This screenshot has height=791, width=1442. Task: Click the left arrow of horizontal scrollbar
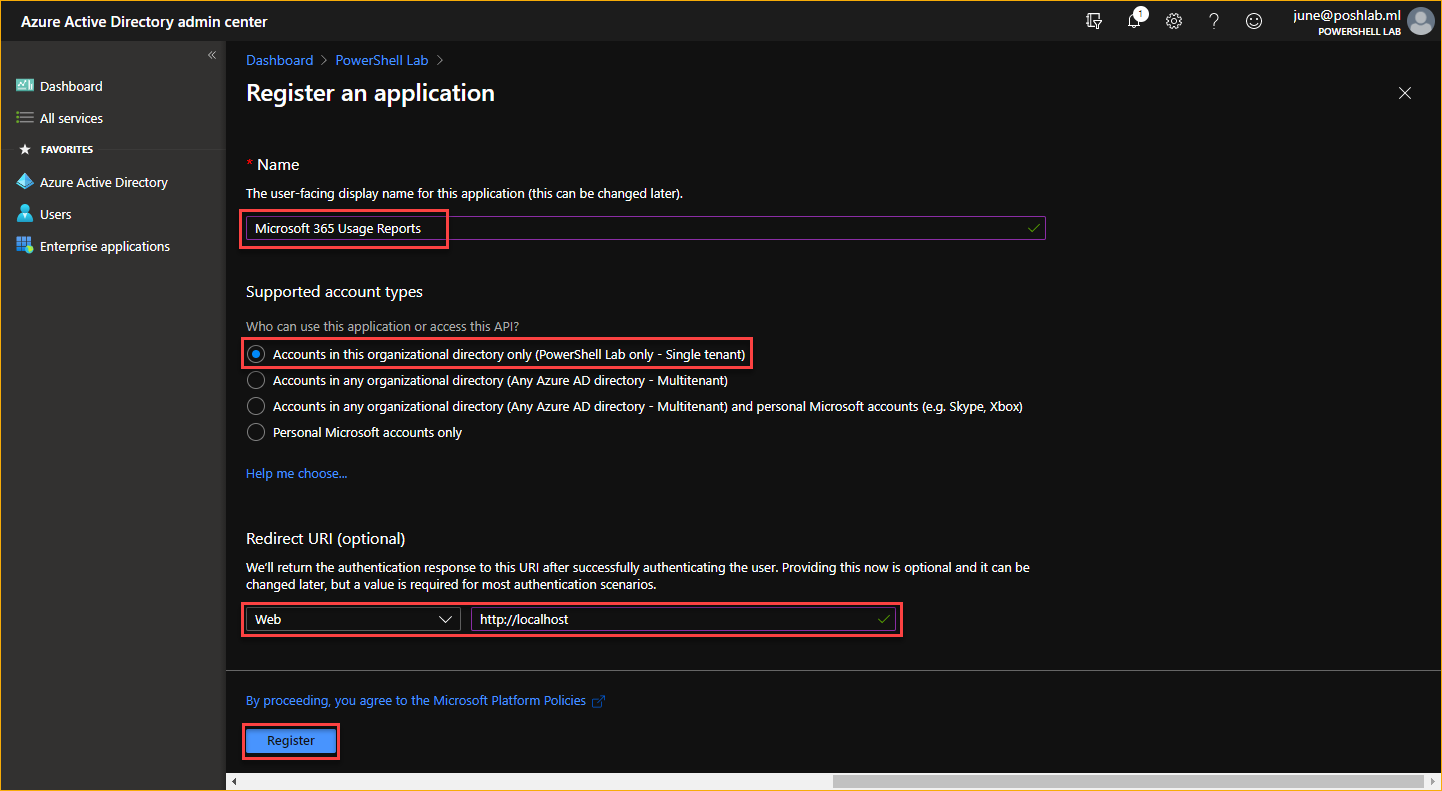coord(234,781)
